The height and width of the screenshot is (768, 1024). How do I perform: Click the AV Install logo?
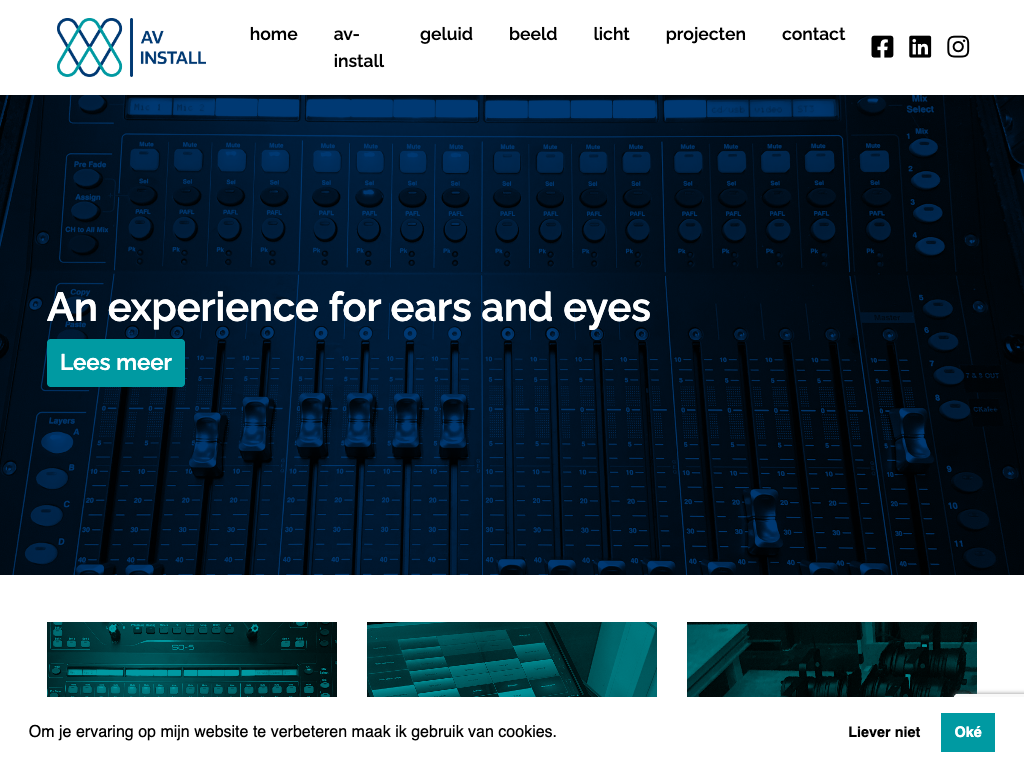pyautogui.click(x=131, y=47)
